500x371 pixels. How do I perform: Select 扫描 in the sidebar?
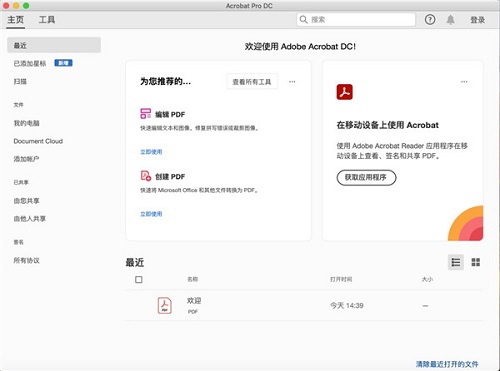[x=20, y=81]
